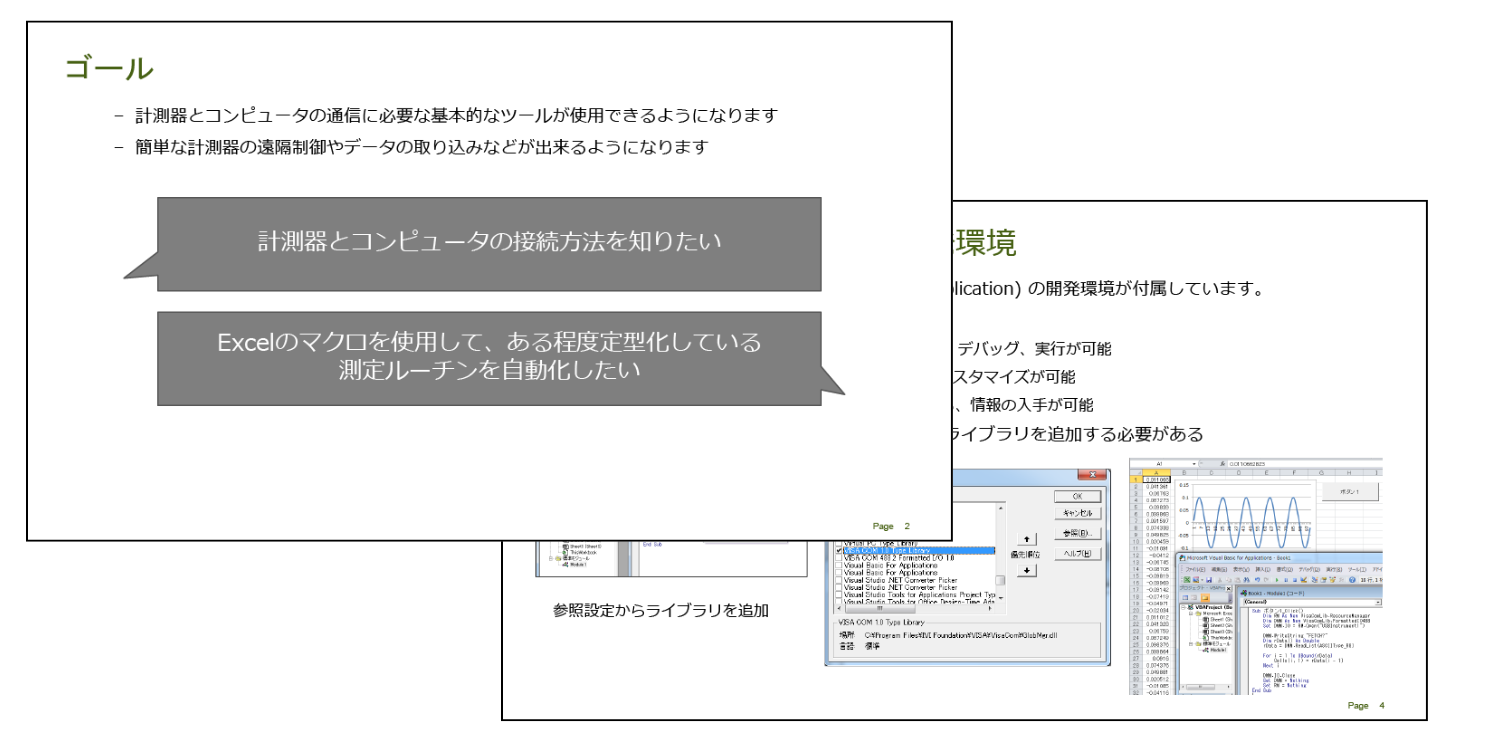Enable first Visual Studio .NET Converter Picker

tap(839, 580)
